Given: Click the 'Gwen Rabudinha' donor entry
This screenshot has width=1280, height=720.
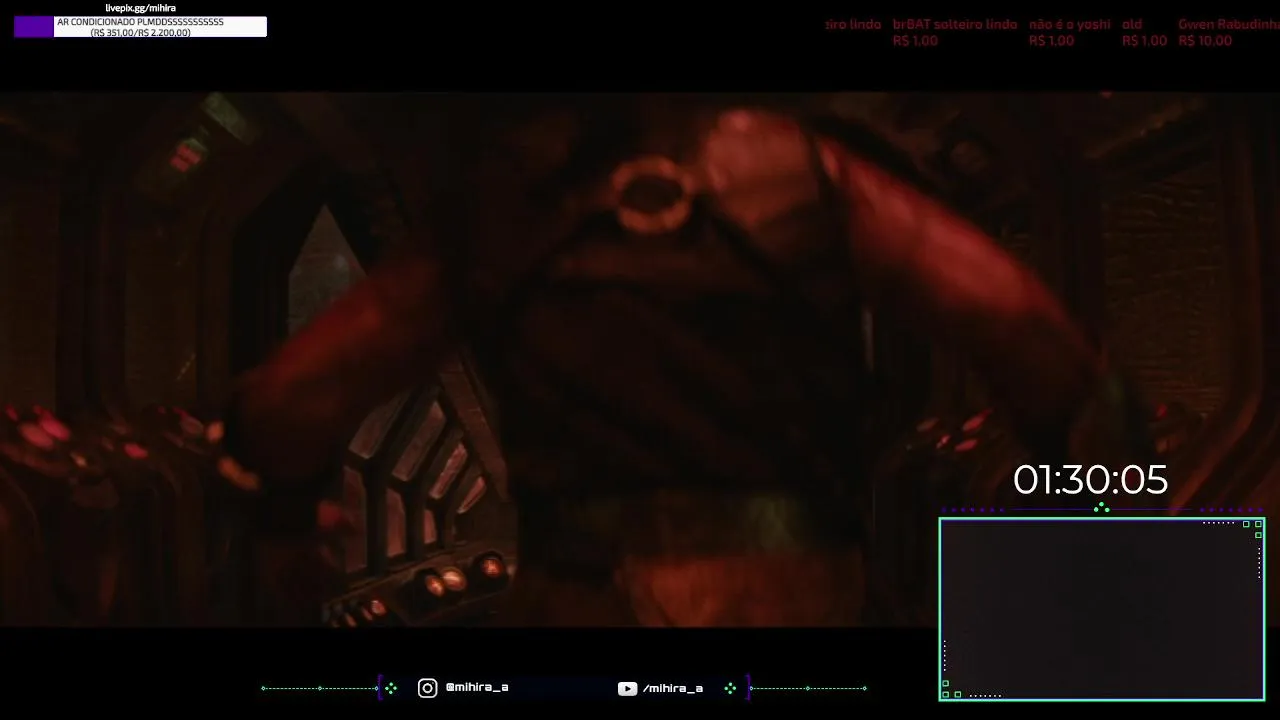Looking at the screenshot, I should click(1229, 32).
